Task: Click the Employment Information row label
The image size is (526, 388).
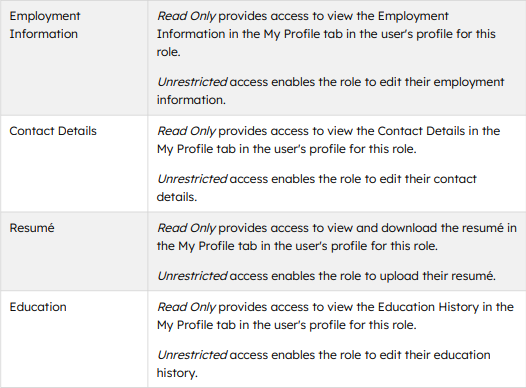Action: click(45, 25)
